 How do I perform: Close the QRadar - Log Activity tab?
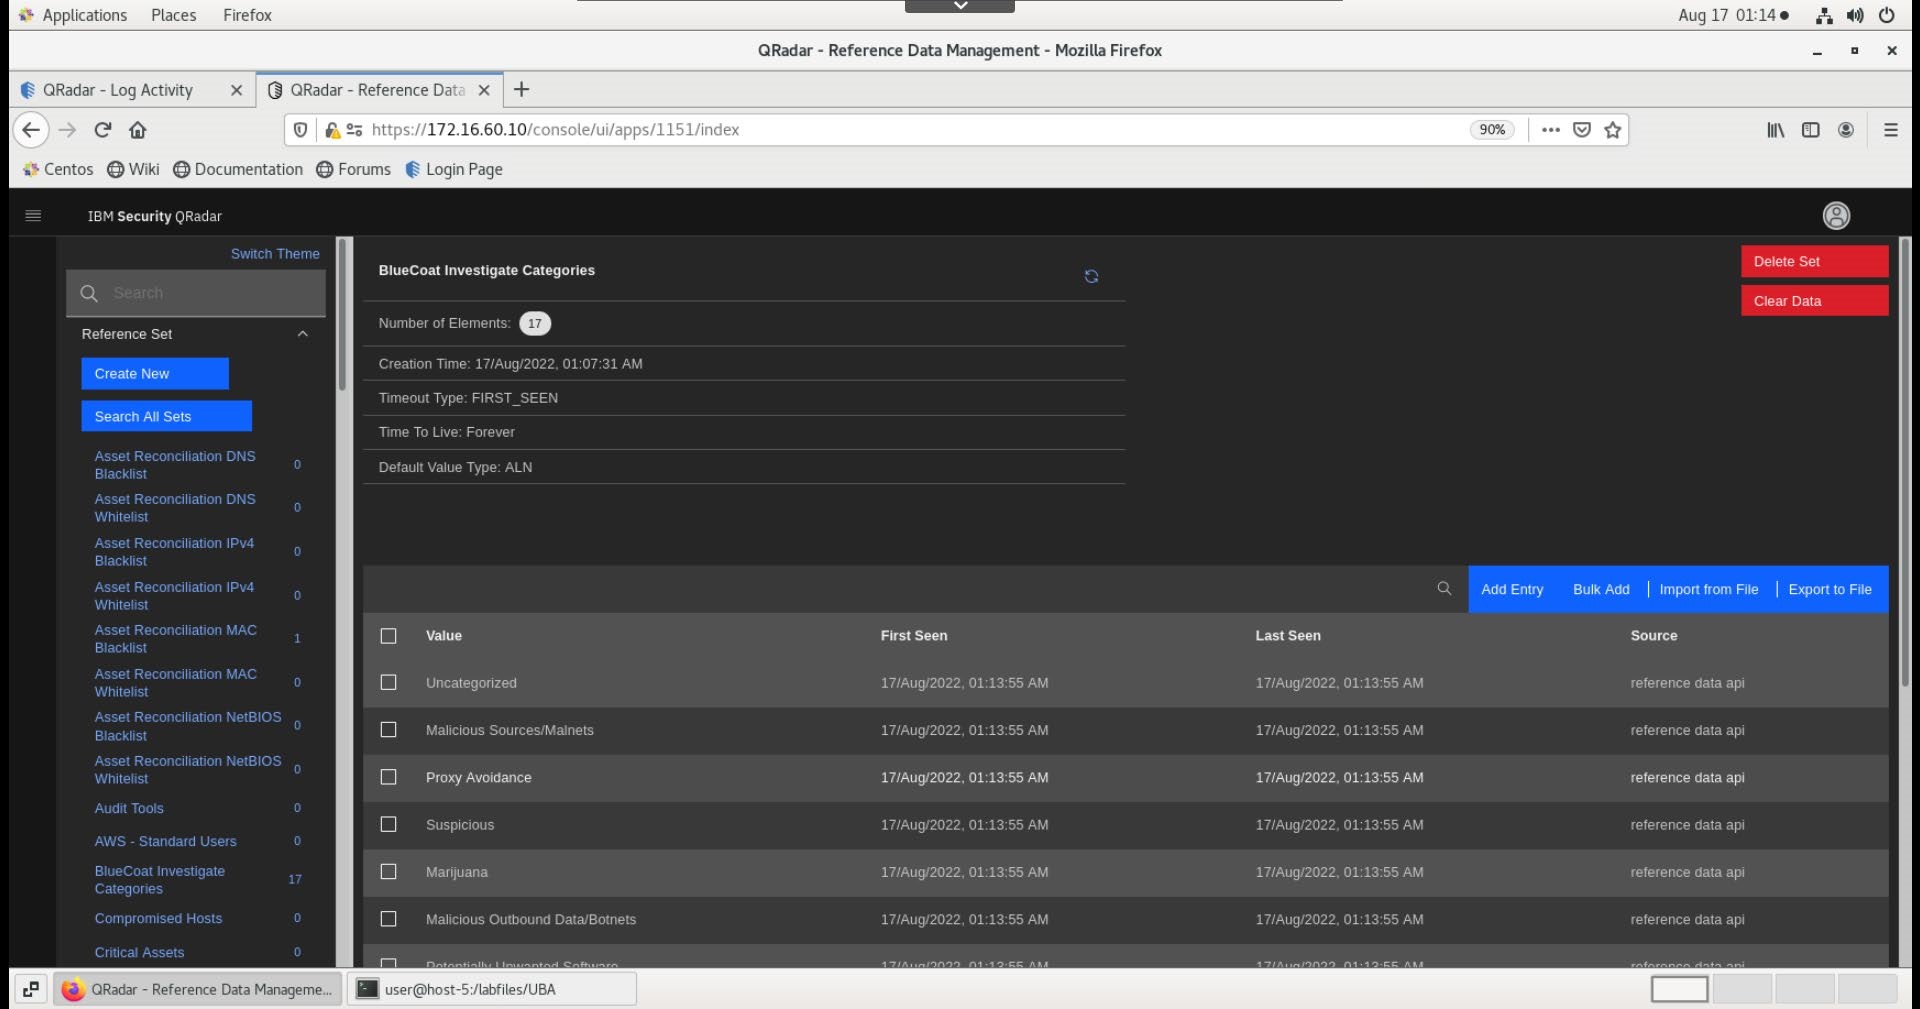coord(236,90)
